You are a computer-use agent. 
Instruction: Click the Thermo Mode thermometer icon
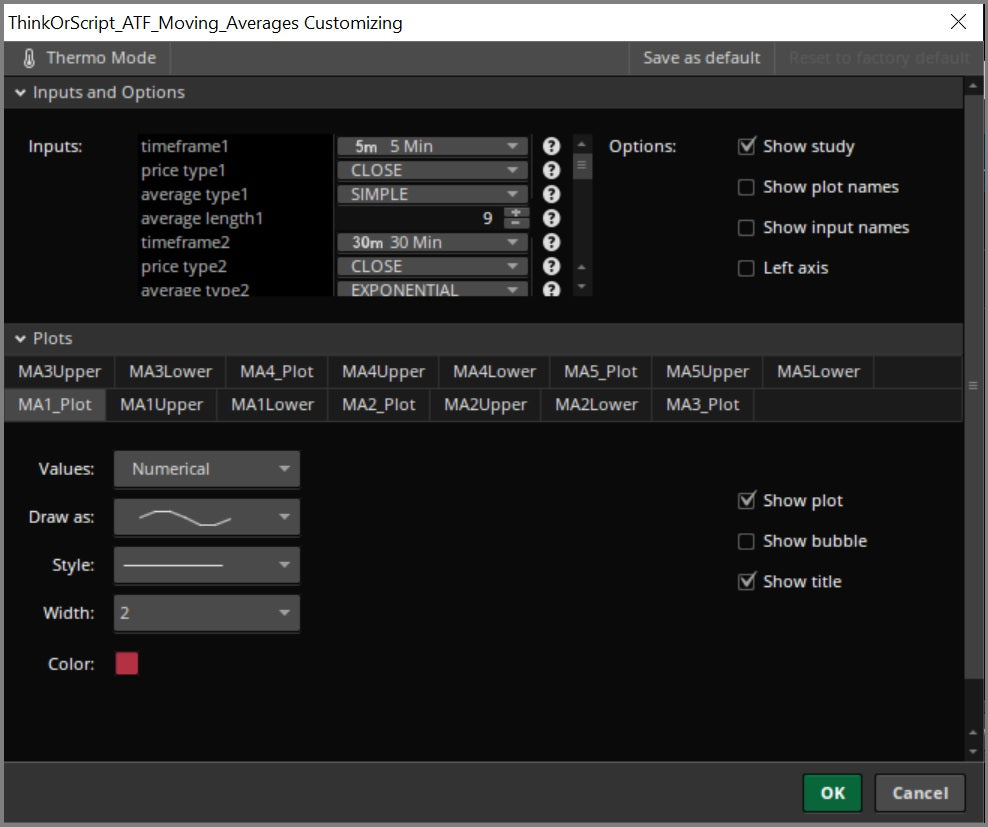coord(29,58)
